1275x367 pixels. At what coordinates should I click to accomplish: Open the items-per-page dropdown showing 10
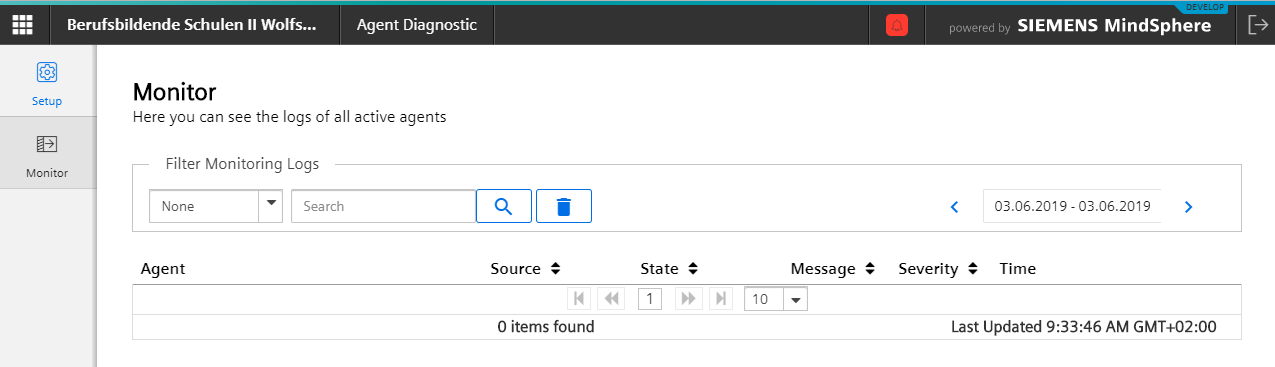click(x=776, y=299)
